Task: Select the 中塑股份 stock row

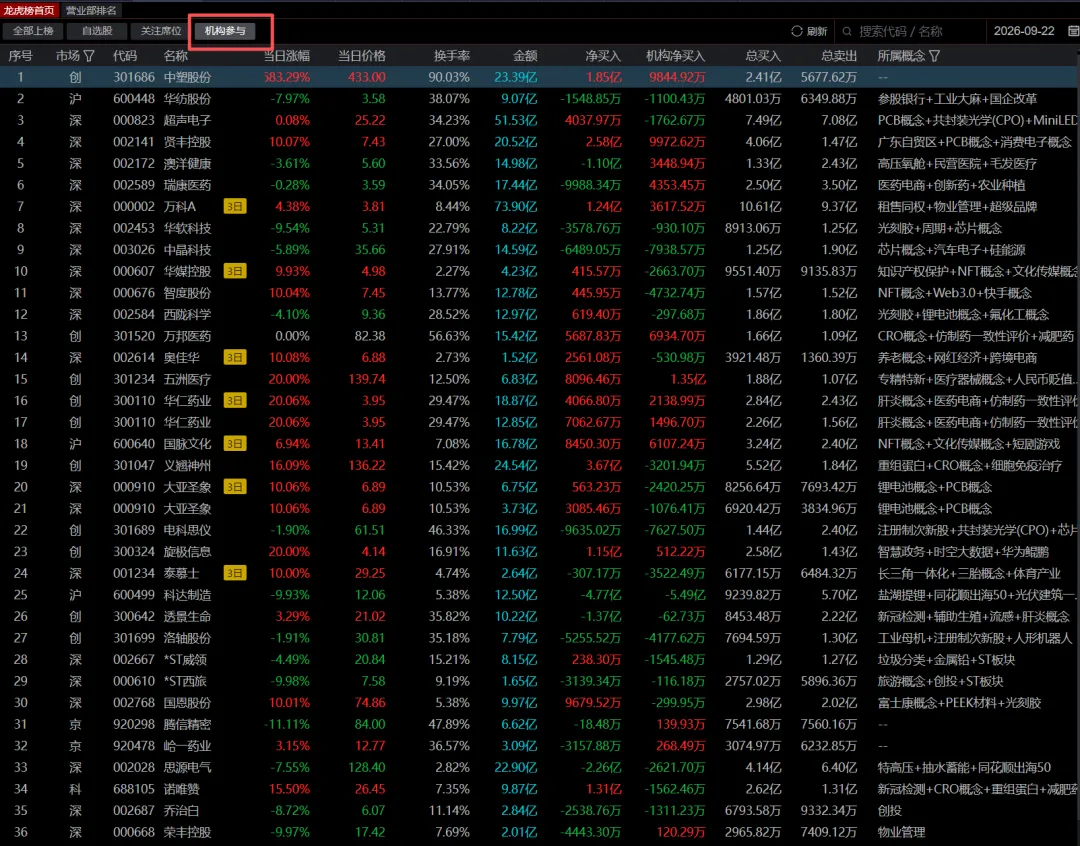Action: [x=540, y=77]
